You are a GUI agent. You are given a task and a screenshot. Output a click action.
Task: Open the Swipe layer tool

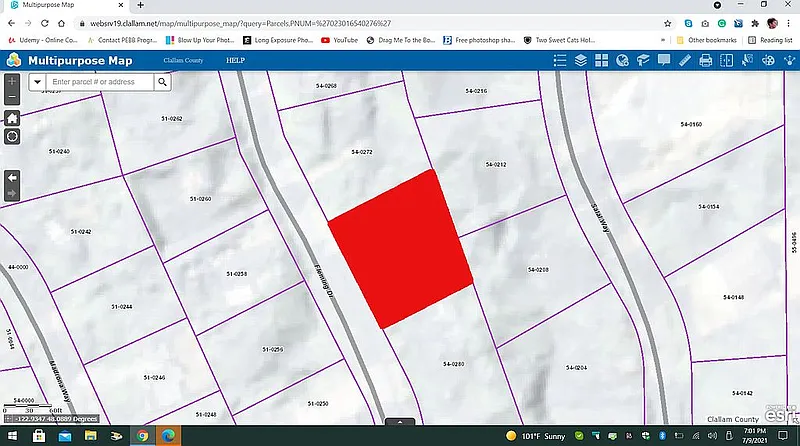(727, 60)
